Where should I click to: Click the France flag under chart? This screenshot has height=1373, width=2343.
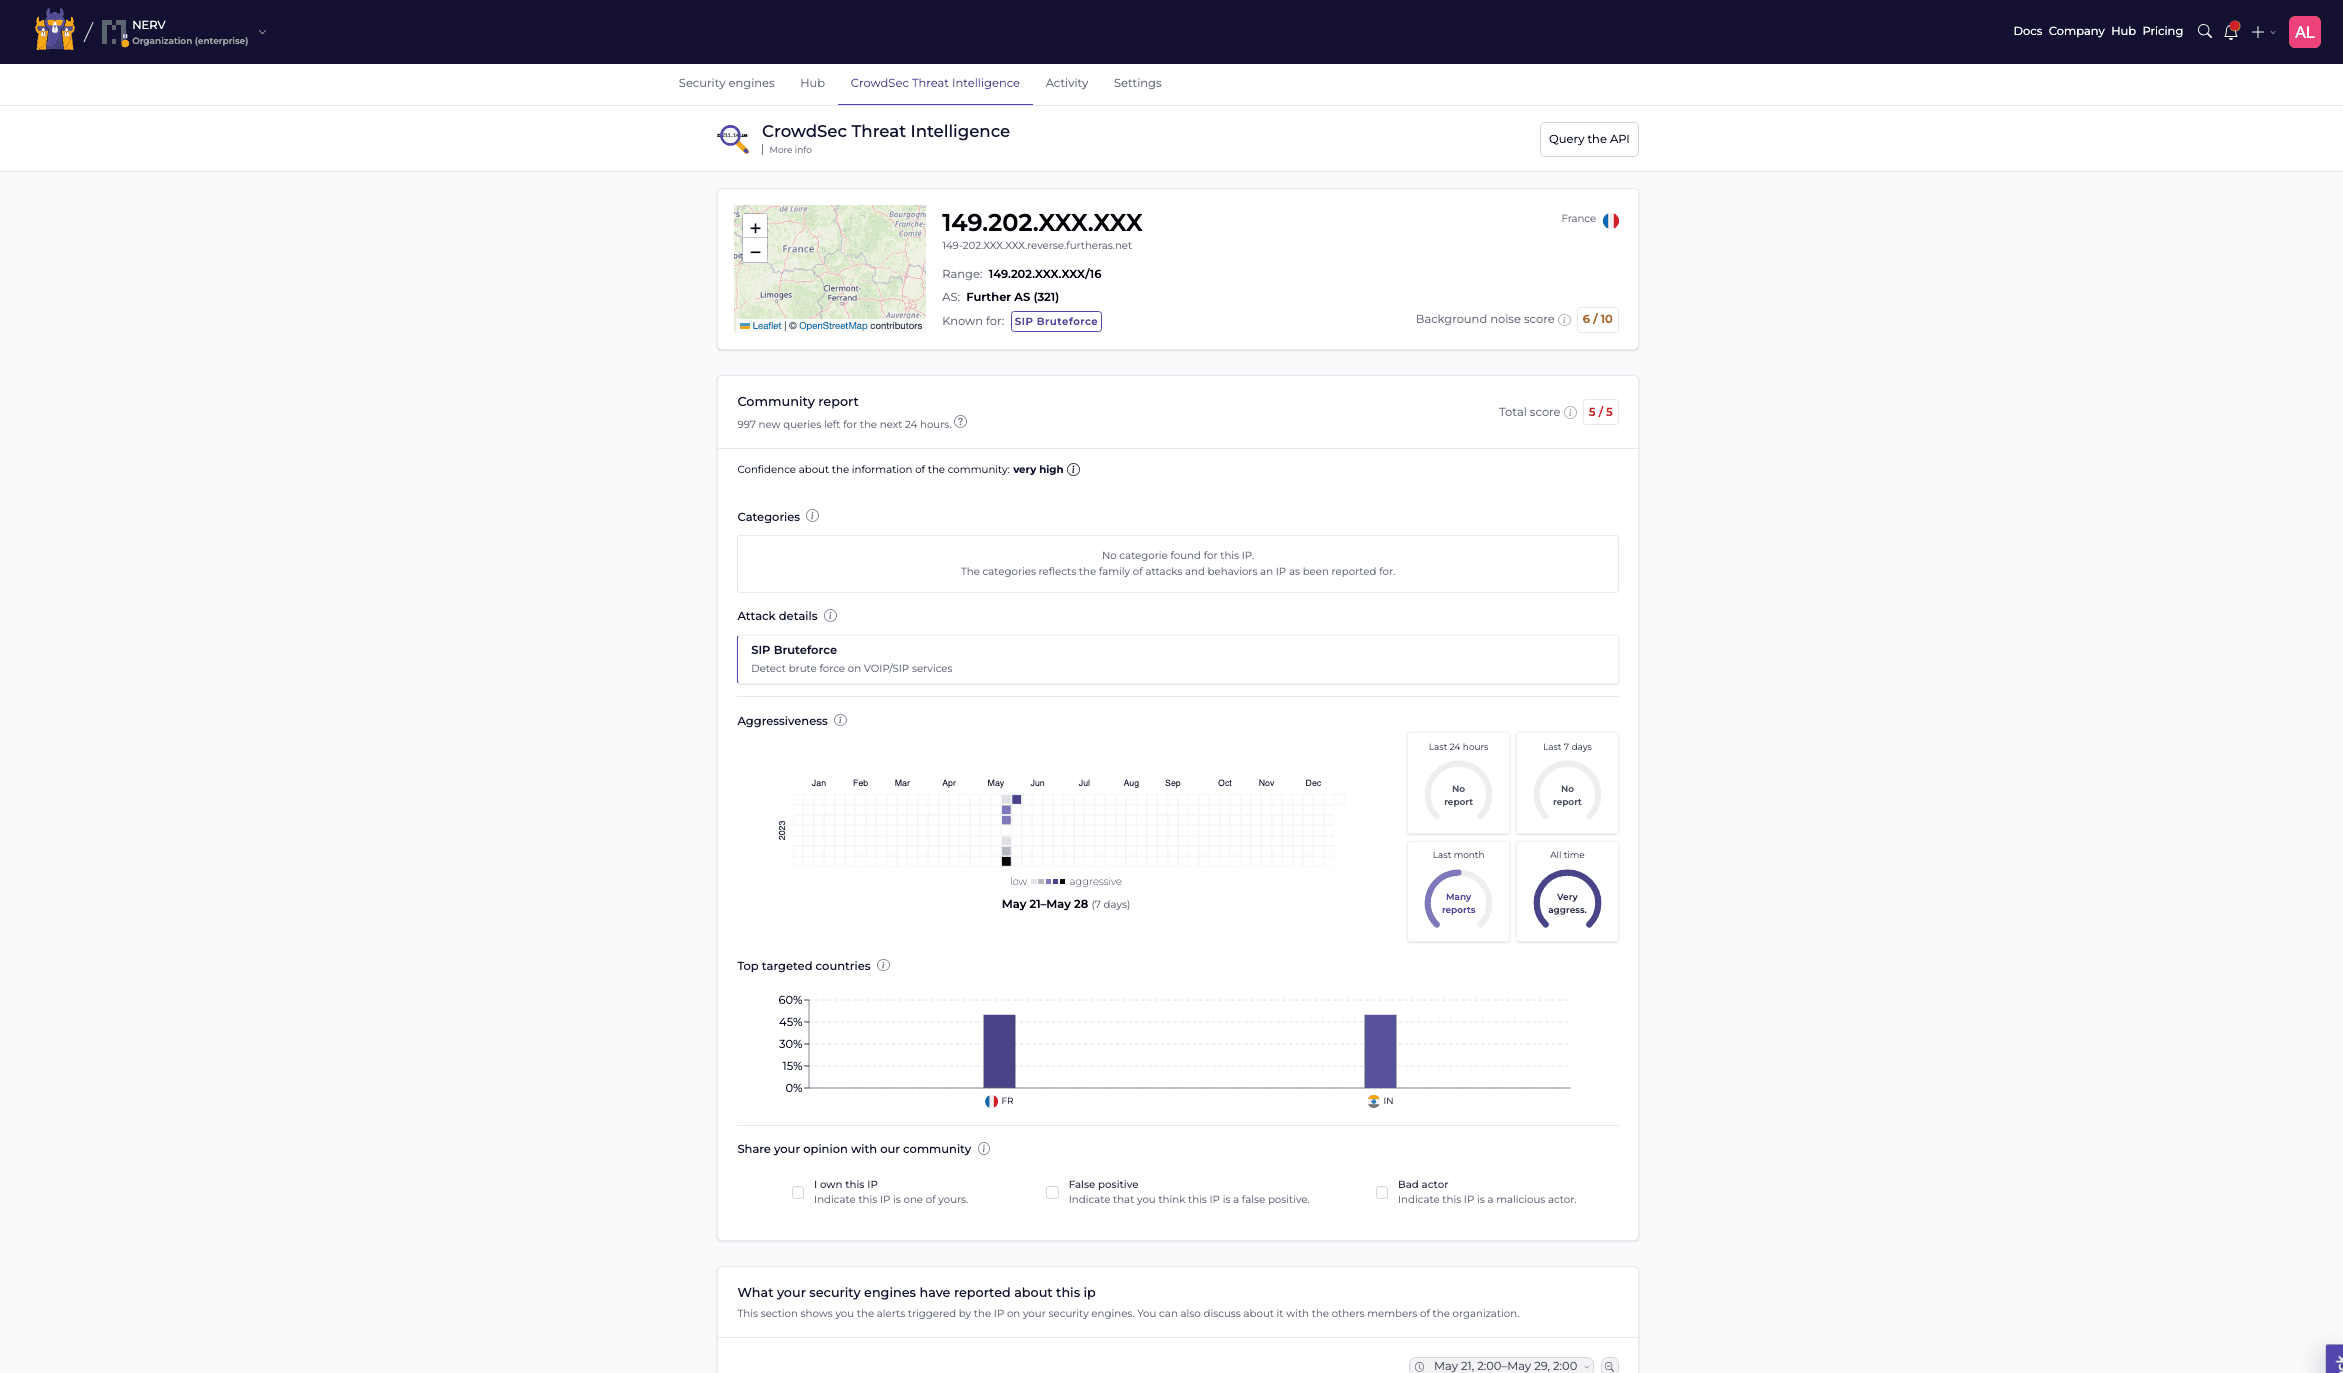click(x=991, y=1101)
